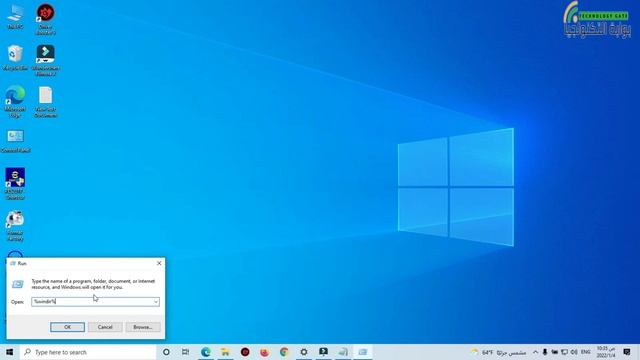This screenshot has height=360, width=640.
Task: Select the red circular app desktop shortcut
Action: click(45, 19)
